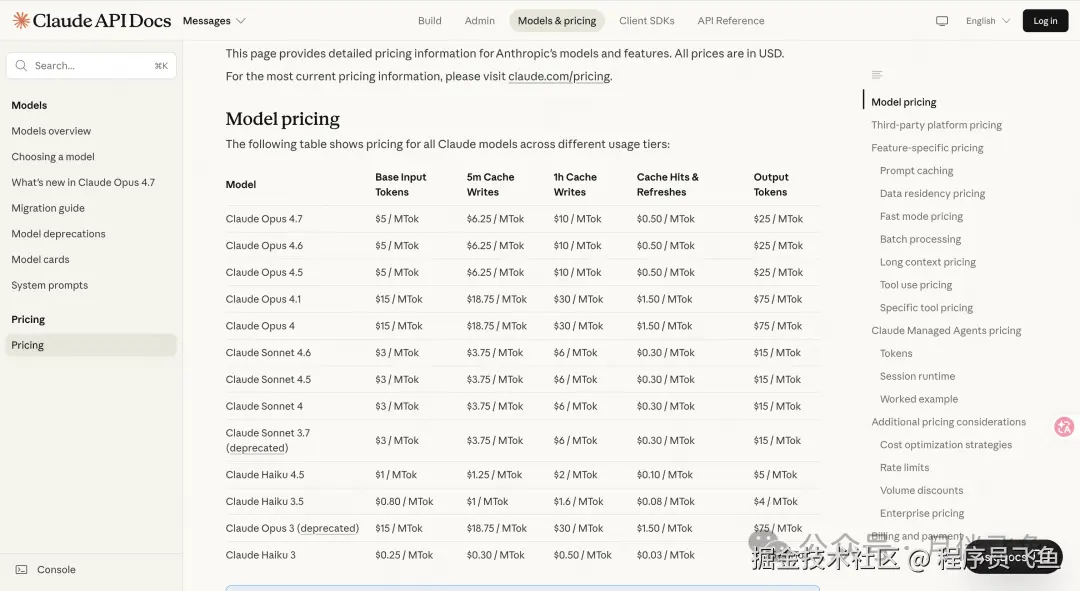Click Claude Sonnet 3.7 (deprecated) row name
Viewport: 1080px width, 591px height.
click(x=268, y=441)
